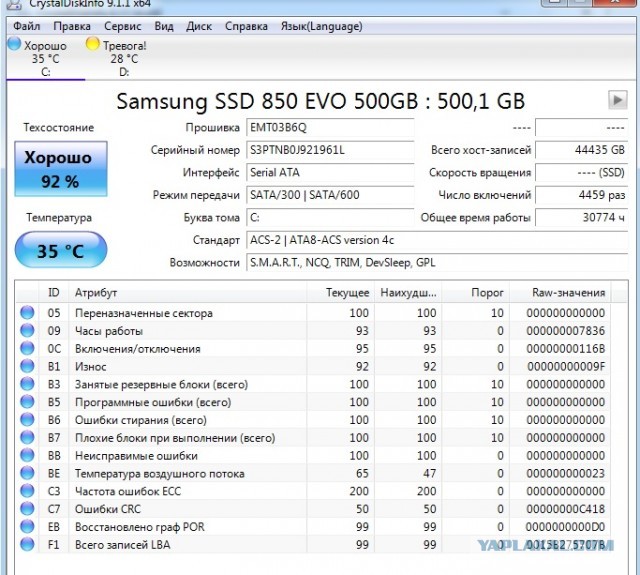Screen dimensions: 640x575
Task: Click status orb for attribute B3
Action: click(x=27, y=384)
